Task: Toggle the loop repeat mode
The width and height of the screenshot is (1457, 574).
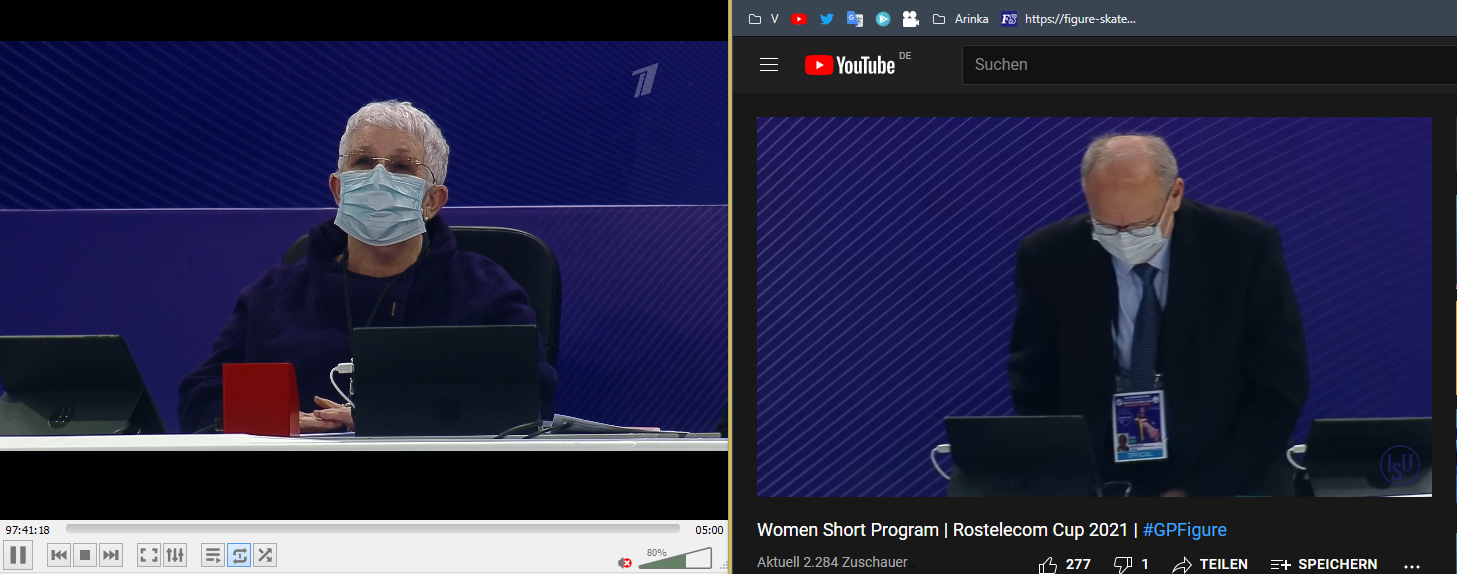Action: [239, 554]
